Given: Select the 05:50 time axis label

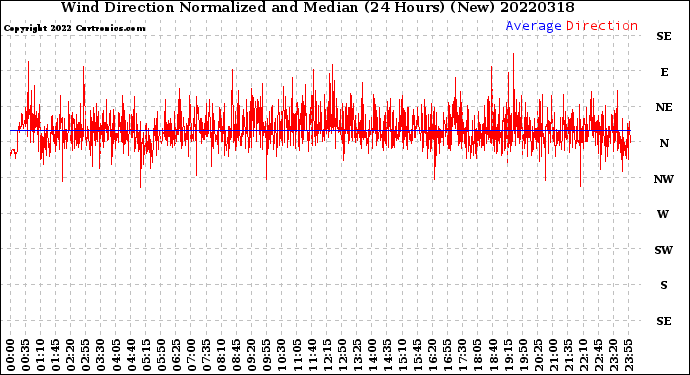Looking at the screenshot, I should coord(161,355).
